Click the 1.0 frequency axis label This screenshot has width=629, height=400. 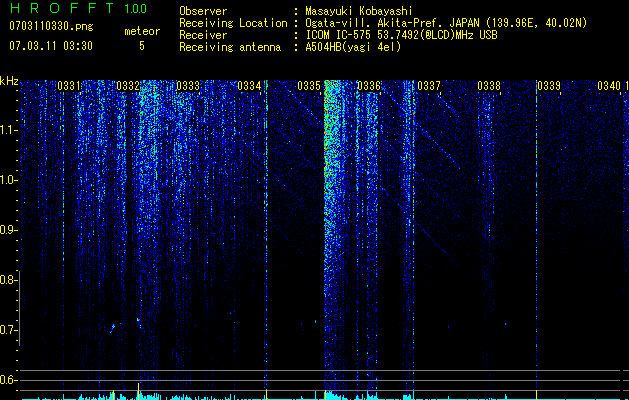pos(9,180)
